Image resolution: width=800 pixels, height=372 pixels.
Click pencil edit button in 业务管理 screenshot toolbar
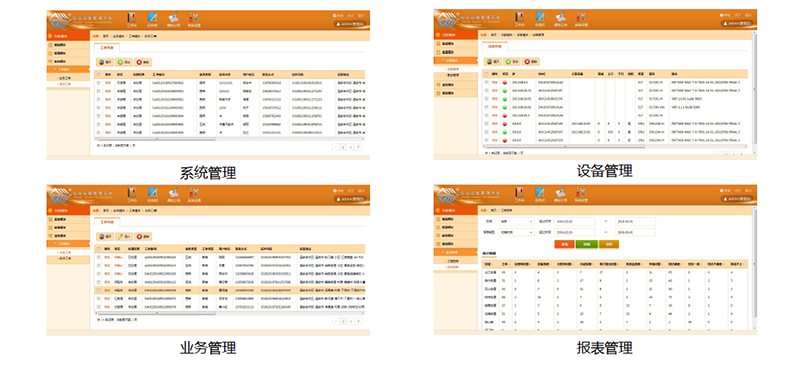[x=124, y=236]
